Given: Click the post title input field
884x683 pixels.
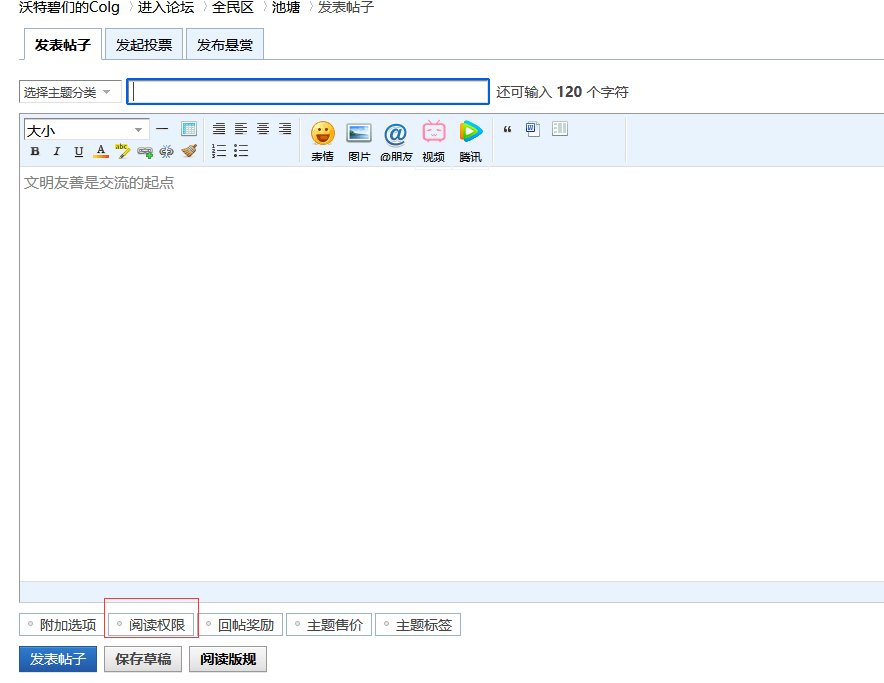Looking at the screenshot, I should coord(308,92).
